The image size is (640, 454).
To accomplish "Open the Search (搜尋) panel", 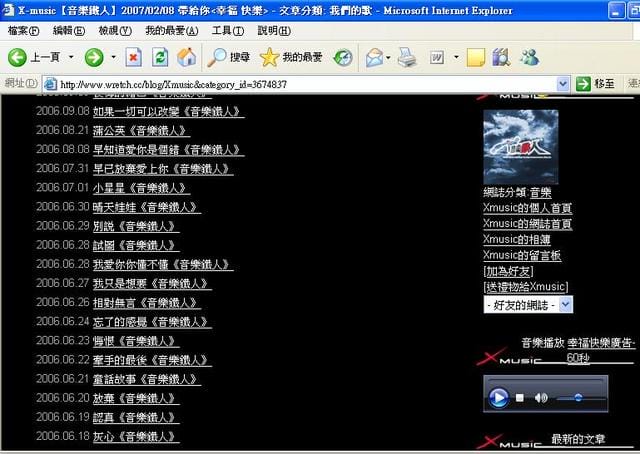I will (x=228, y=58).
